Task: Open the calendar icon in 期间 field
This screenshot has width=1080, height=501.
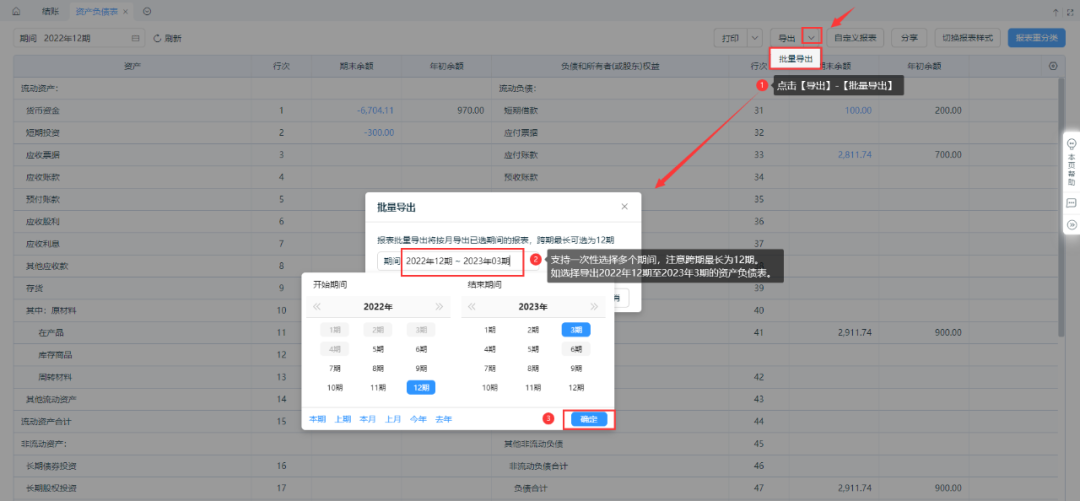Action: coord(135,39)
